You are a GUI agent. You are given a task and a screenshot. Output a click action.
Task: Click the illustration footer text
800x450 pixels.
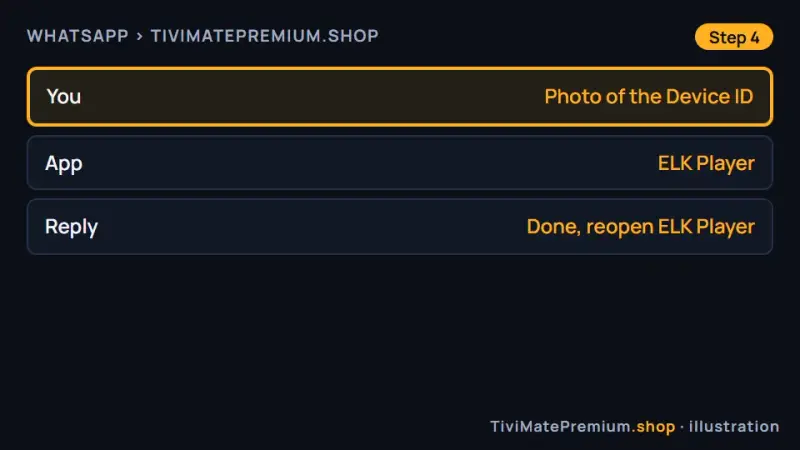point(734,427)
